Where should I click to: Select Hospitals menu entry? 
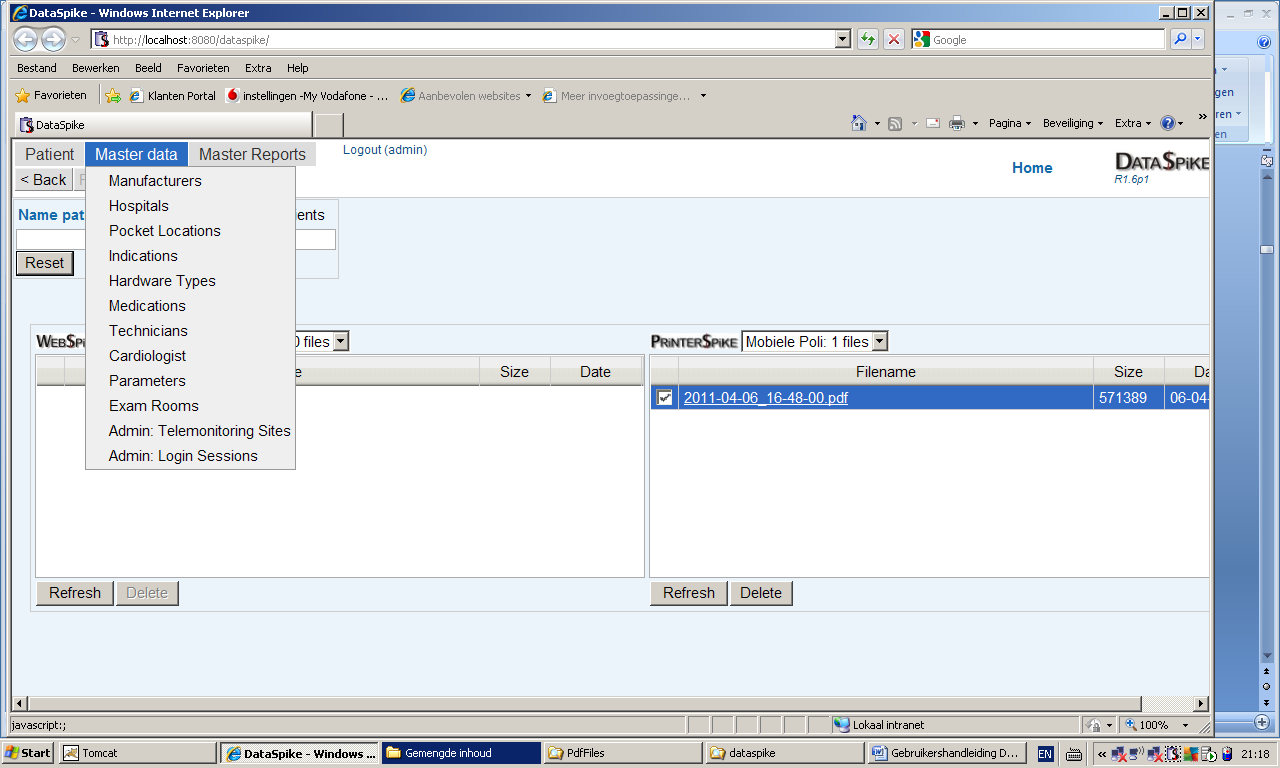coord(139,206)
